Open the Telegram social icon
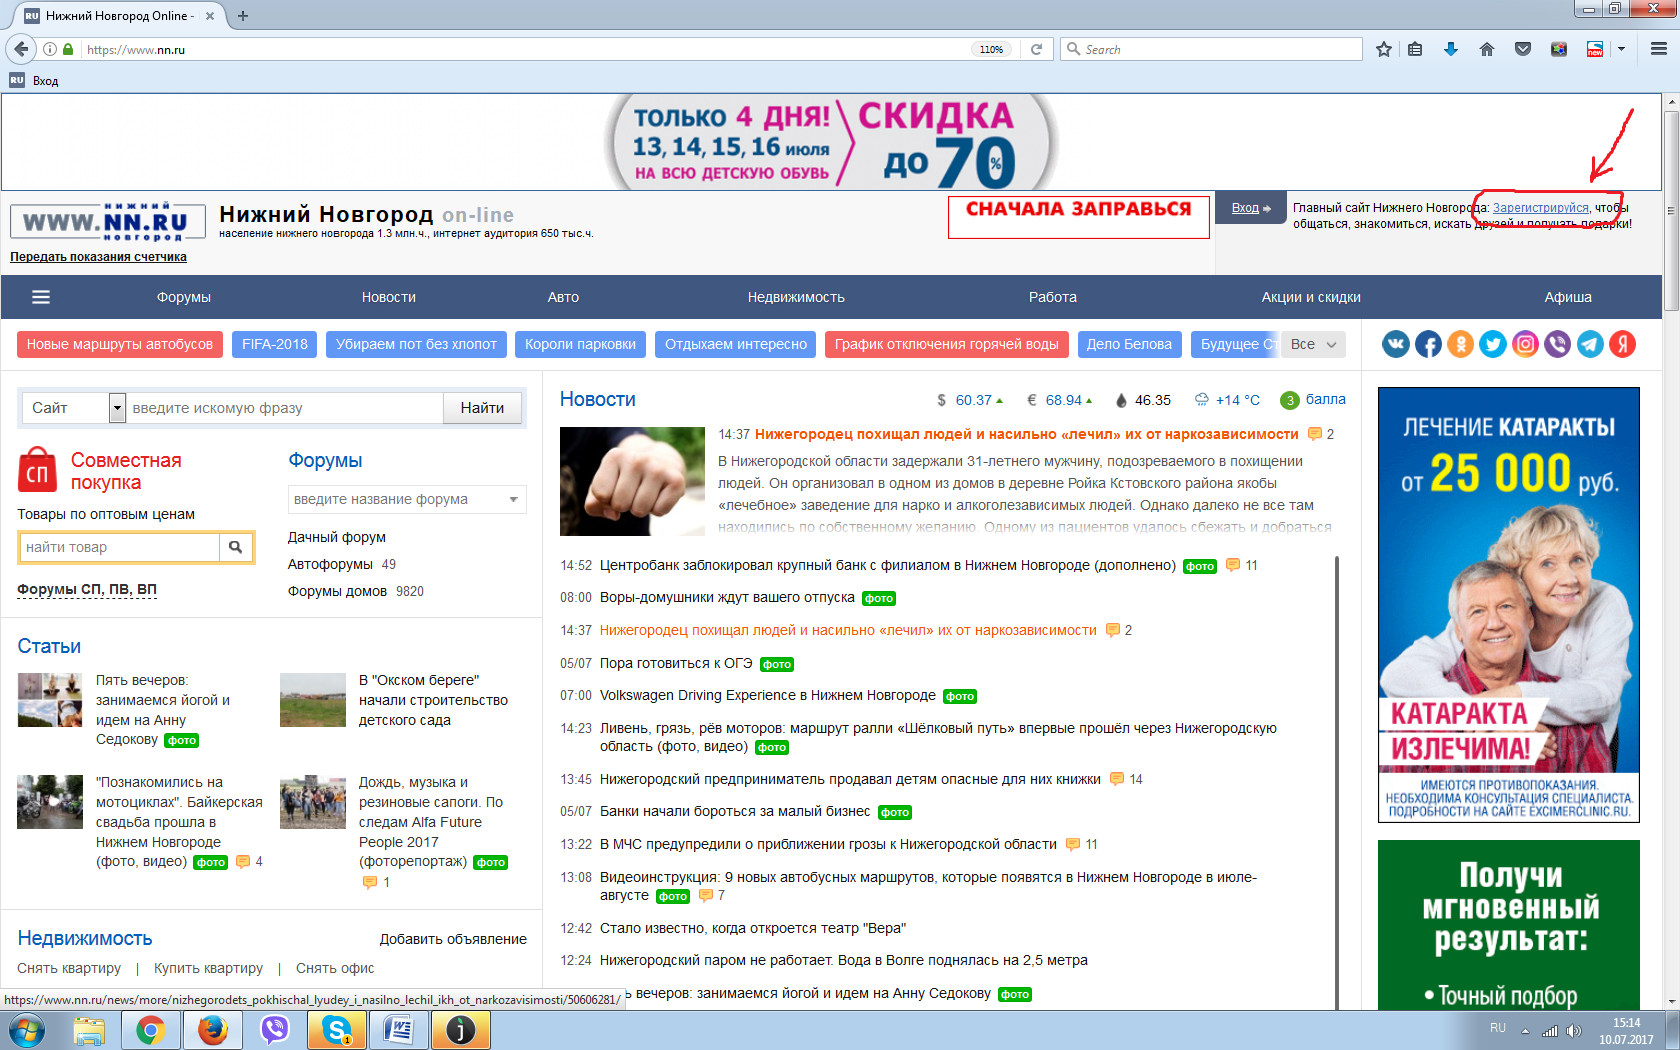Image resolution: width=1680 pixels, height=1050 pixels. 1590,344
